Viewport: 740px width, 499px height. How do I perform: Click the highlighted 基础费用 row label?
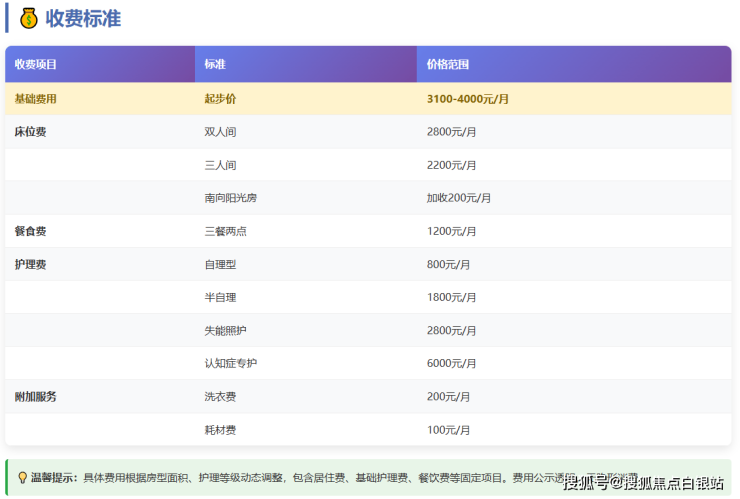click(36, 99)
